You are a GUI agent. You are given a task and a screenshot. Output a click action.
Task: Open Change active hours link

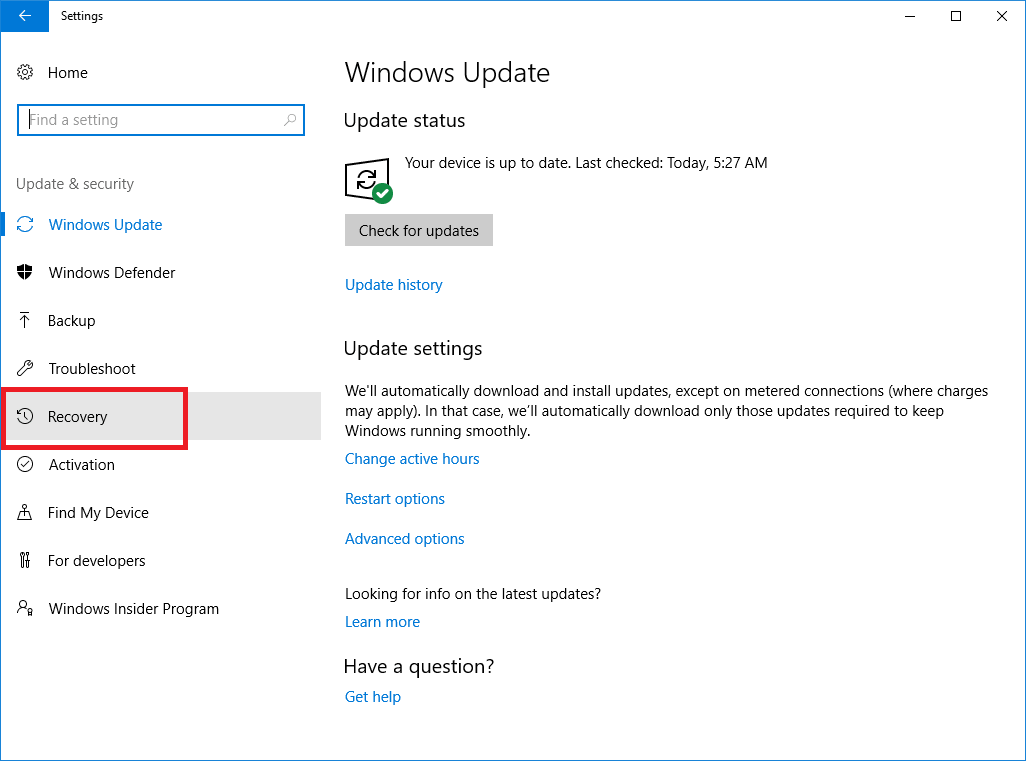(412, 459)
